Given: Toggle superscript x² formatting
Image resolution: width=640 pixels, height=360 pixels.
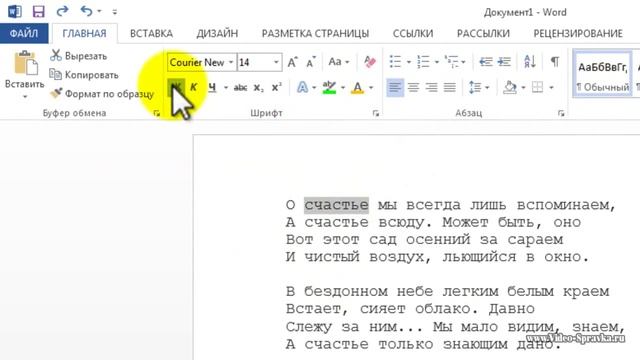Looking at the screenshot, I should (x=276, y=87).
